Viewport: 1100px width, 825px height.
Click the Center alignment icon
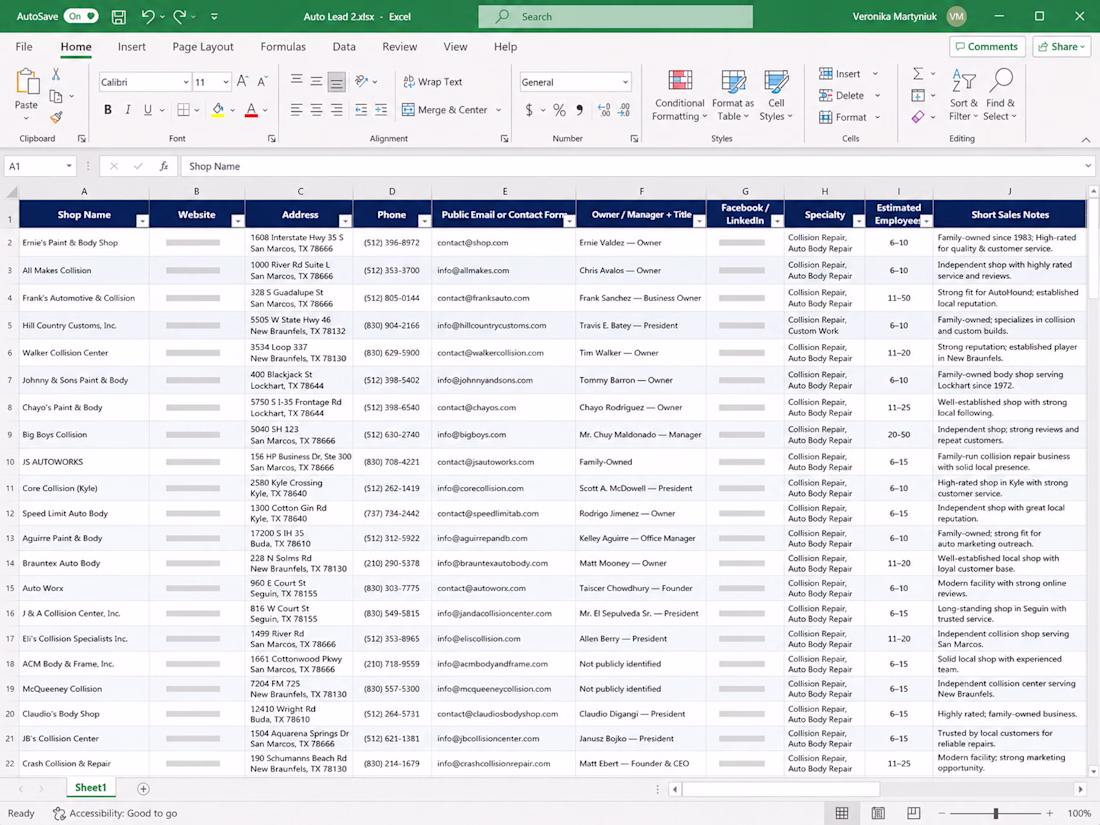tap(316, 109)
